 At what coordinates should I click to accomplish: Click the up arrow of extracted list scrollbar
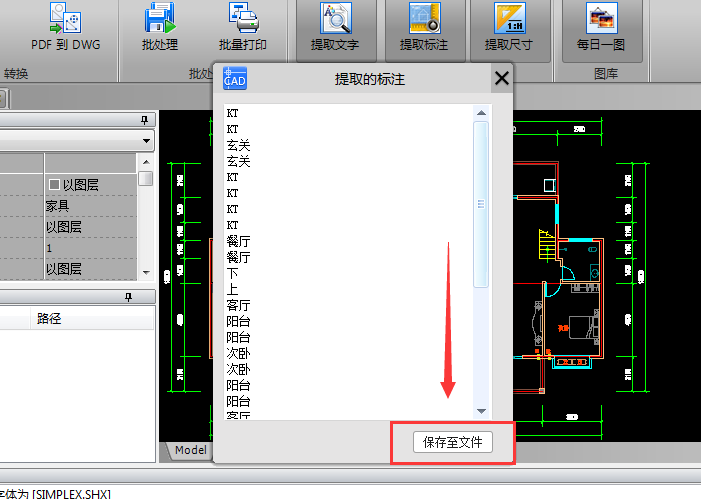coord(481,113)
